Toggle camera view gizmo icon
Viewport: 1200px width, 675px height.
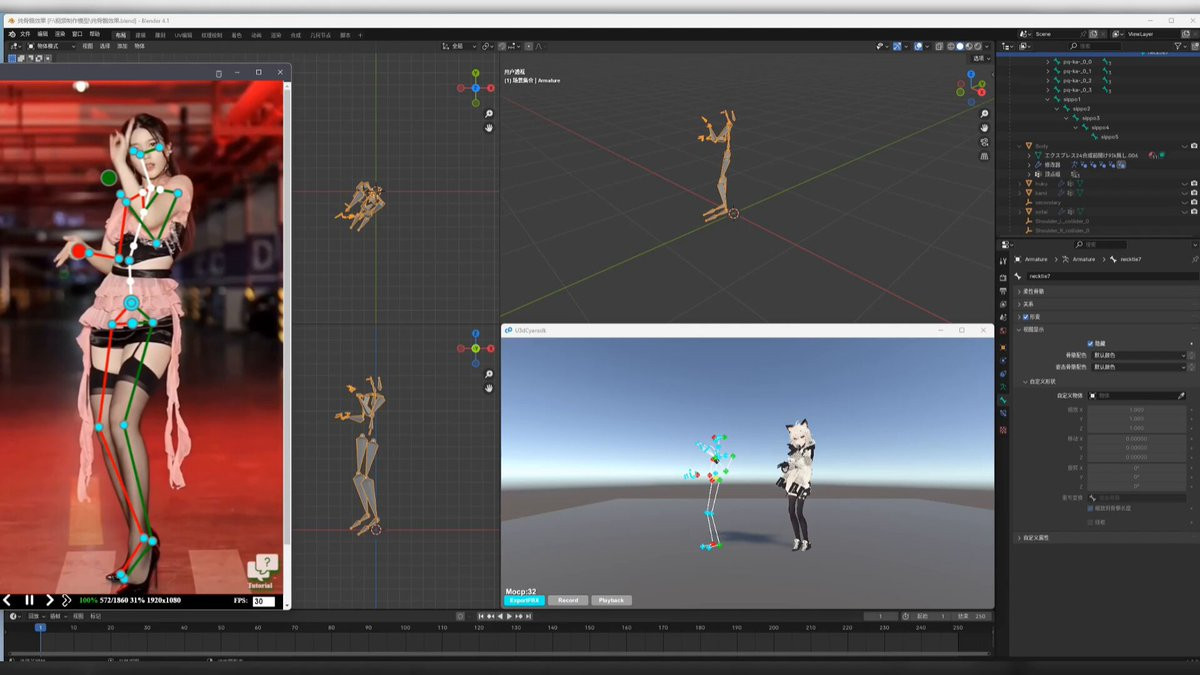(984, 142)
